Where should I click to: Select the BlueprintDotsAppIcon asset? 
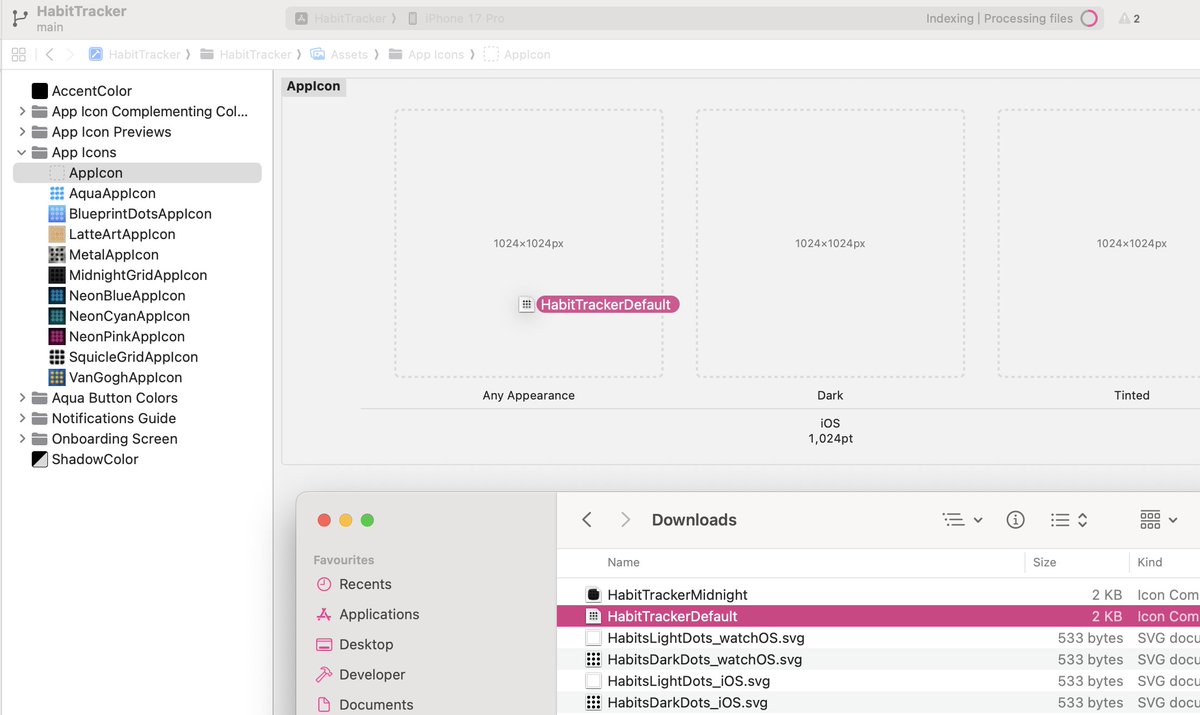pyautogui.click(x=131, y=214)
